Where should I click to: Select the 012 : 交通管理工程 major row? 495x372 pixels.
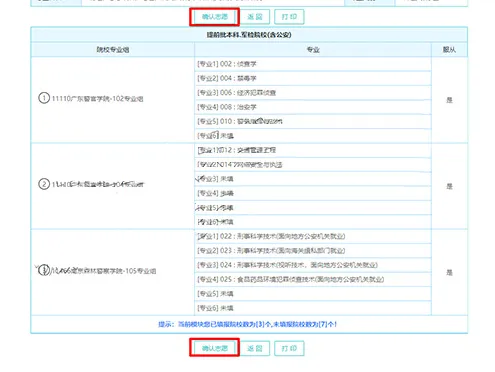[313, 150]
